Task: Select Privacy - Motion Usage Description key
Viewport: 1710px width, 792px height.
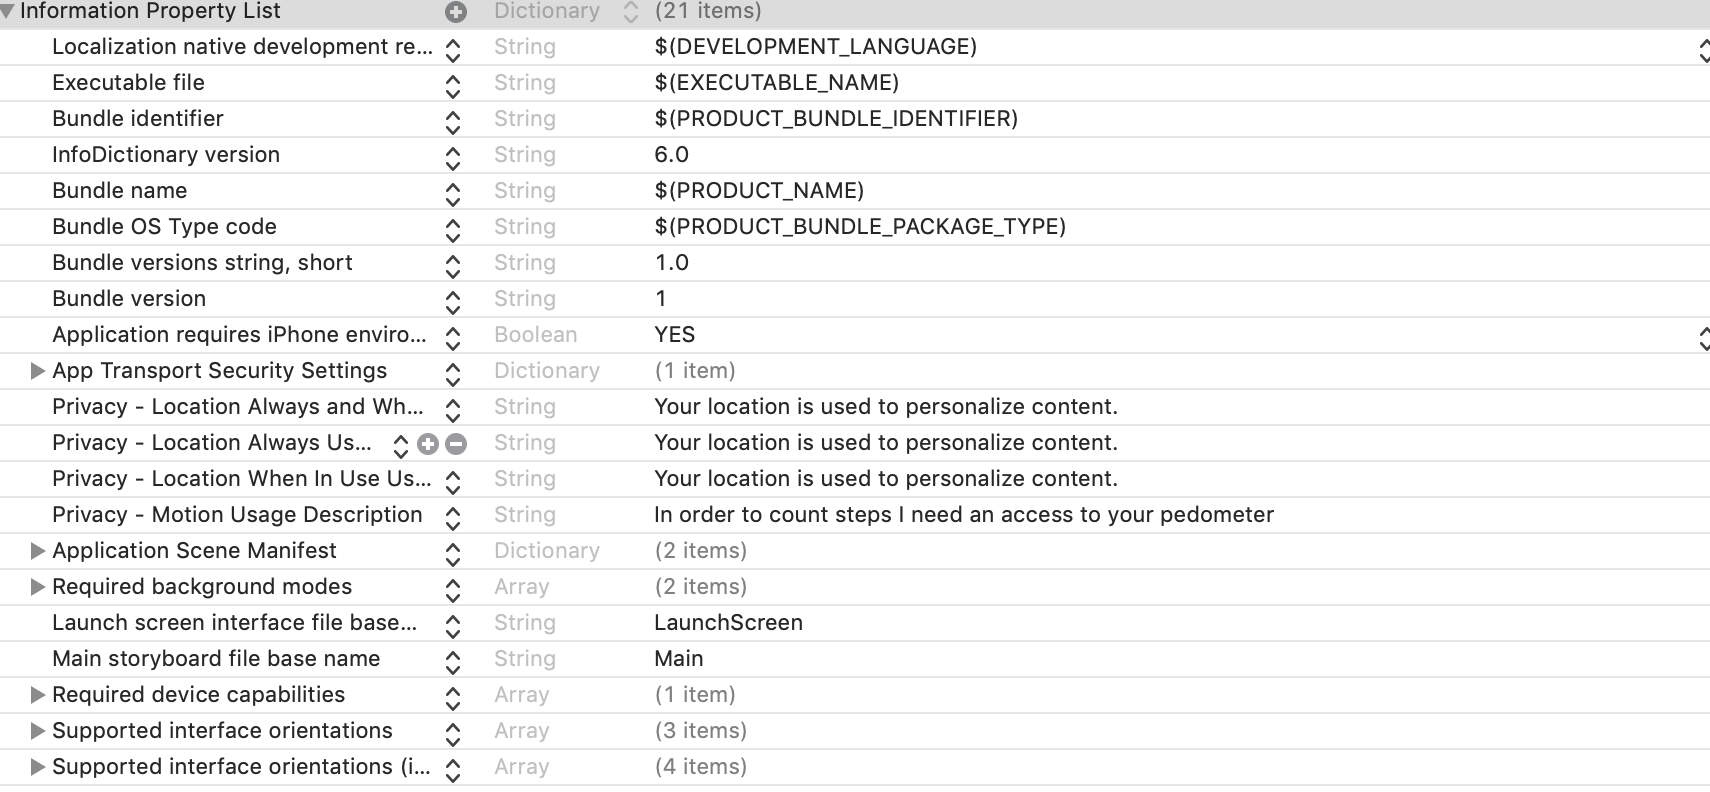Action: pos(237,515)
